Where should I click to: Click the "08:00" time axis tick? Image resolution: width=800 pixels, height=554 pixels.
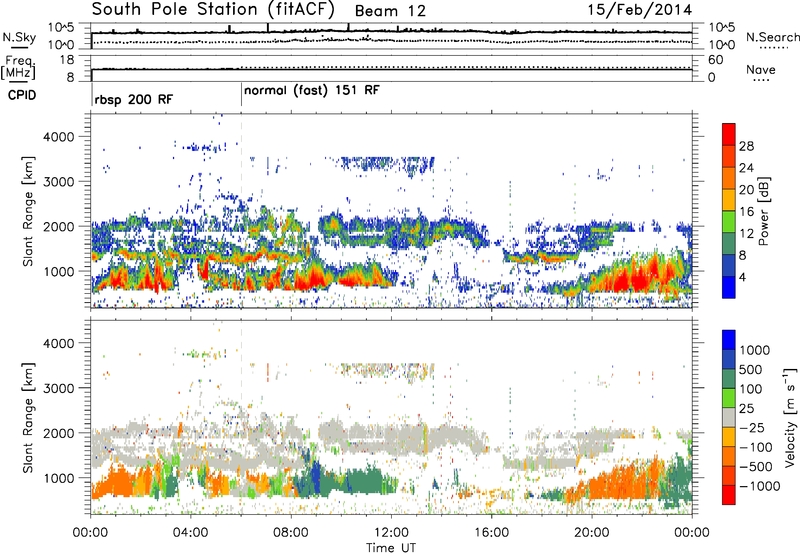point(291,533)
